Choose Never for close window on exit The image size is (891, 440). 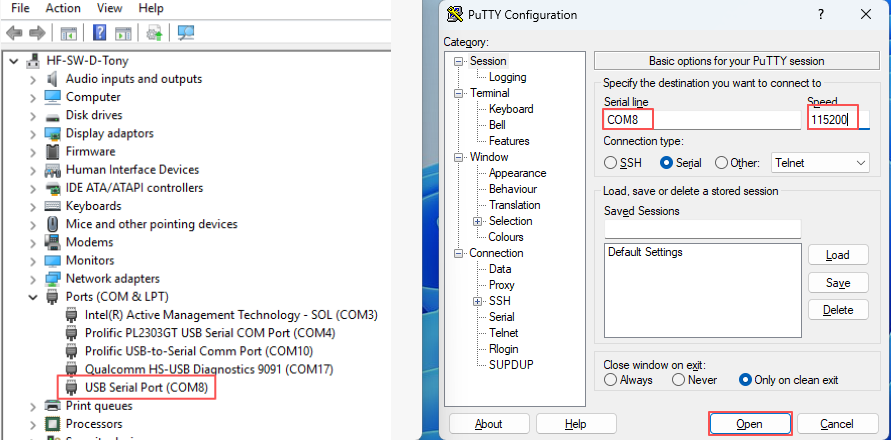[x=679, y=380]
